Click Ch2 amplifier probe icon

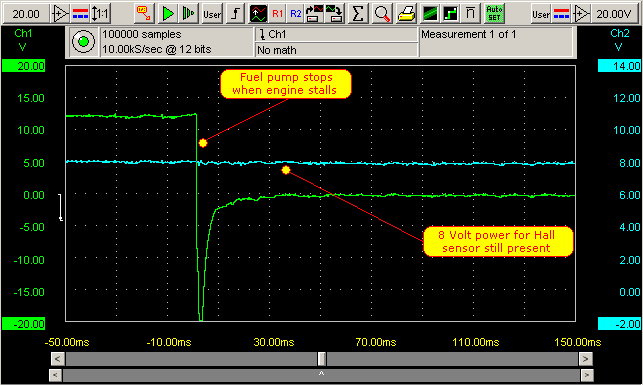581,14
